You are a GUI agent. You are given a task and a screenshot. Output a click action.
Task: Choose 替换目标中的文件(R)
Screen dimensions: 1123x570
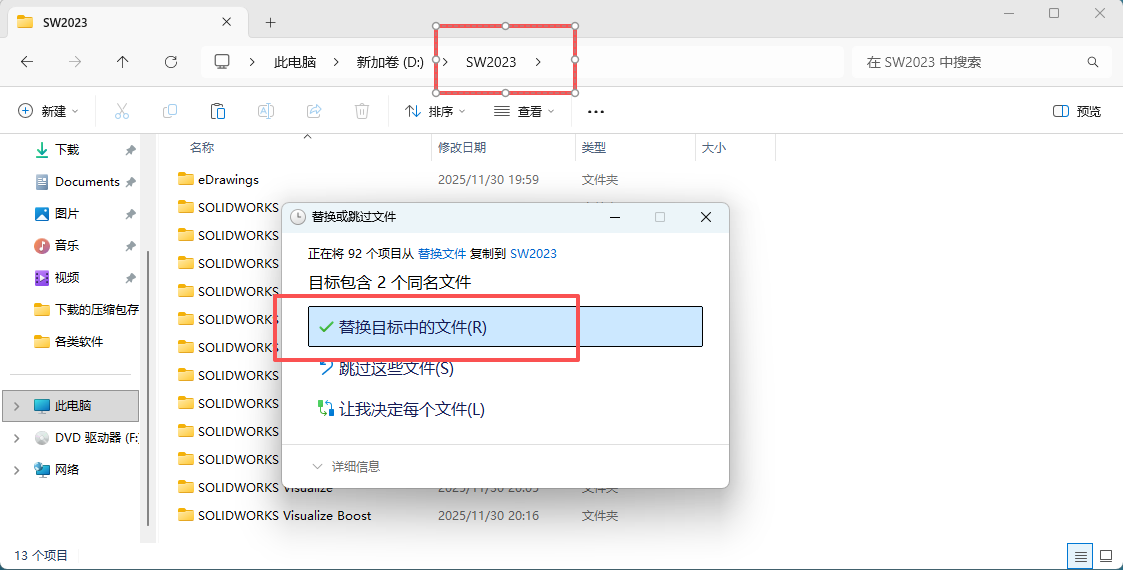[506, 327]
